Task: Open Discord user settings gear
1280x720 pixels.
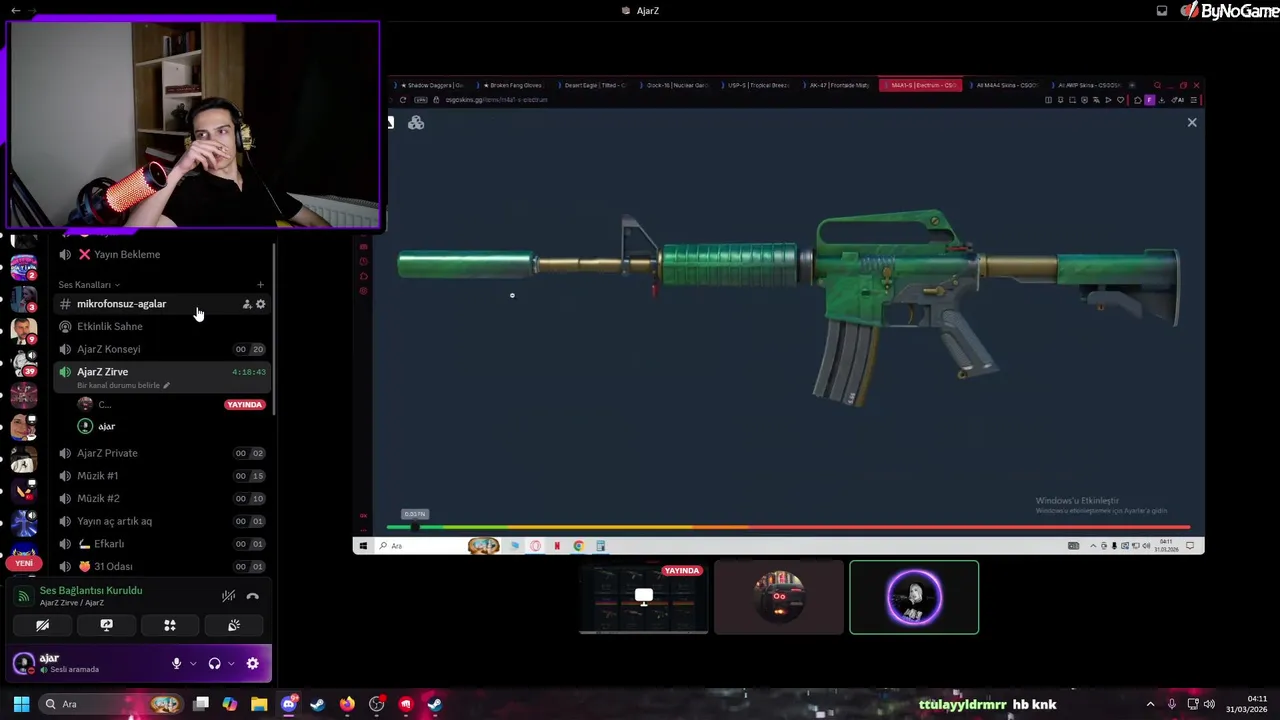Action: point(253,663)
